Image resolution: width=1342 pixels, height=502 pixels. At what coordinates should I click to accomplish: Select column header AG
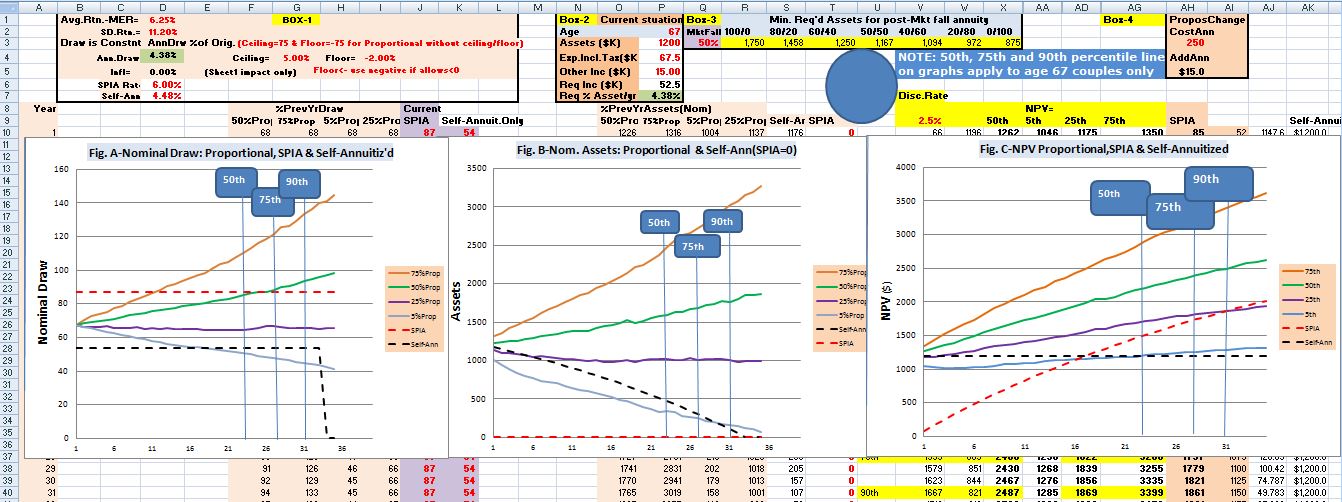coord(1122,7)
